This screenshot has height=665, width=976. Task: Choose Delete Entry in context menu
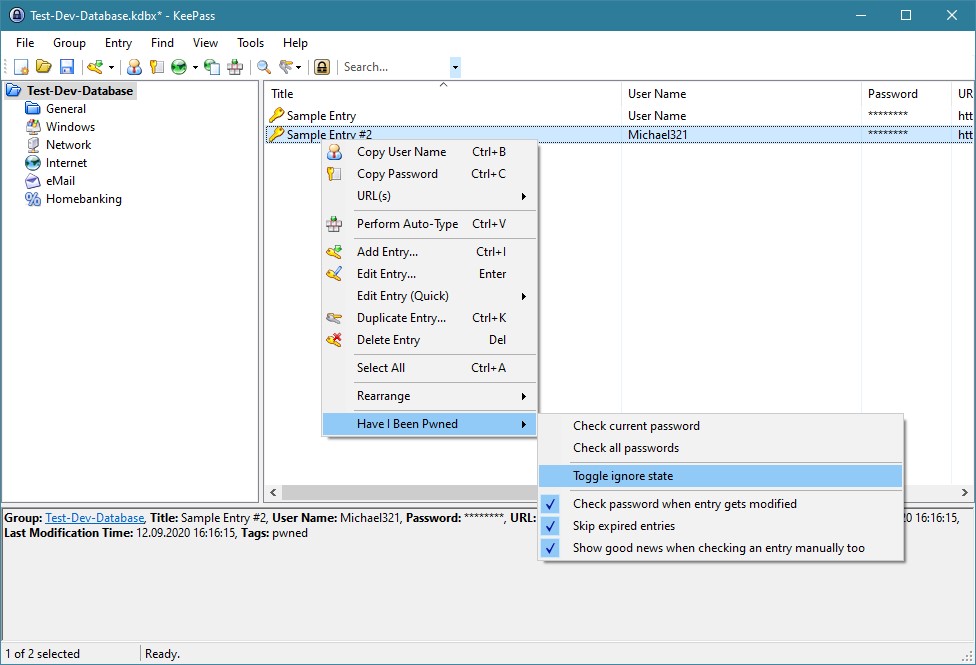tap(429, 340)
